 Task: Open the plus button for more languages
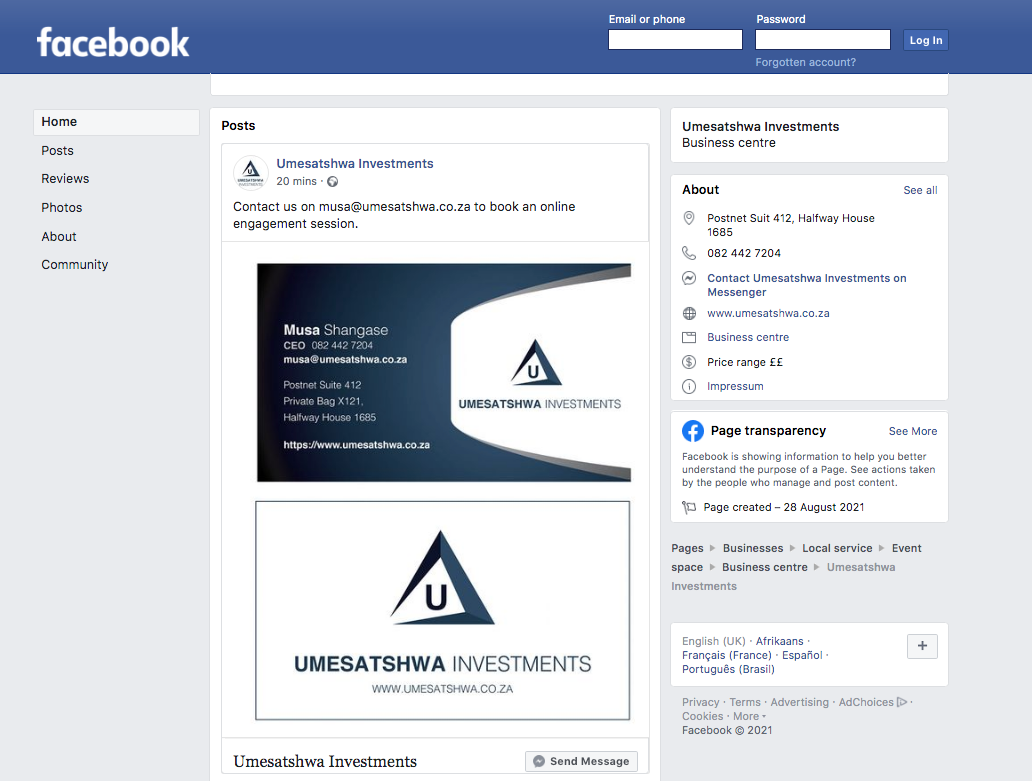click(x=922, y=646)
